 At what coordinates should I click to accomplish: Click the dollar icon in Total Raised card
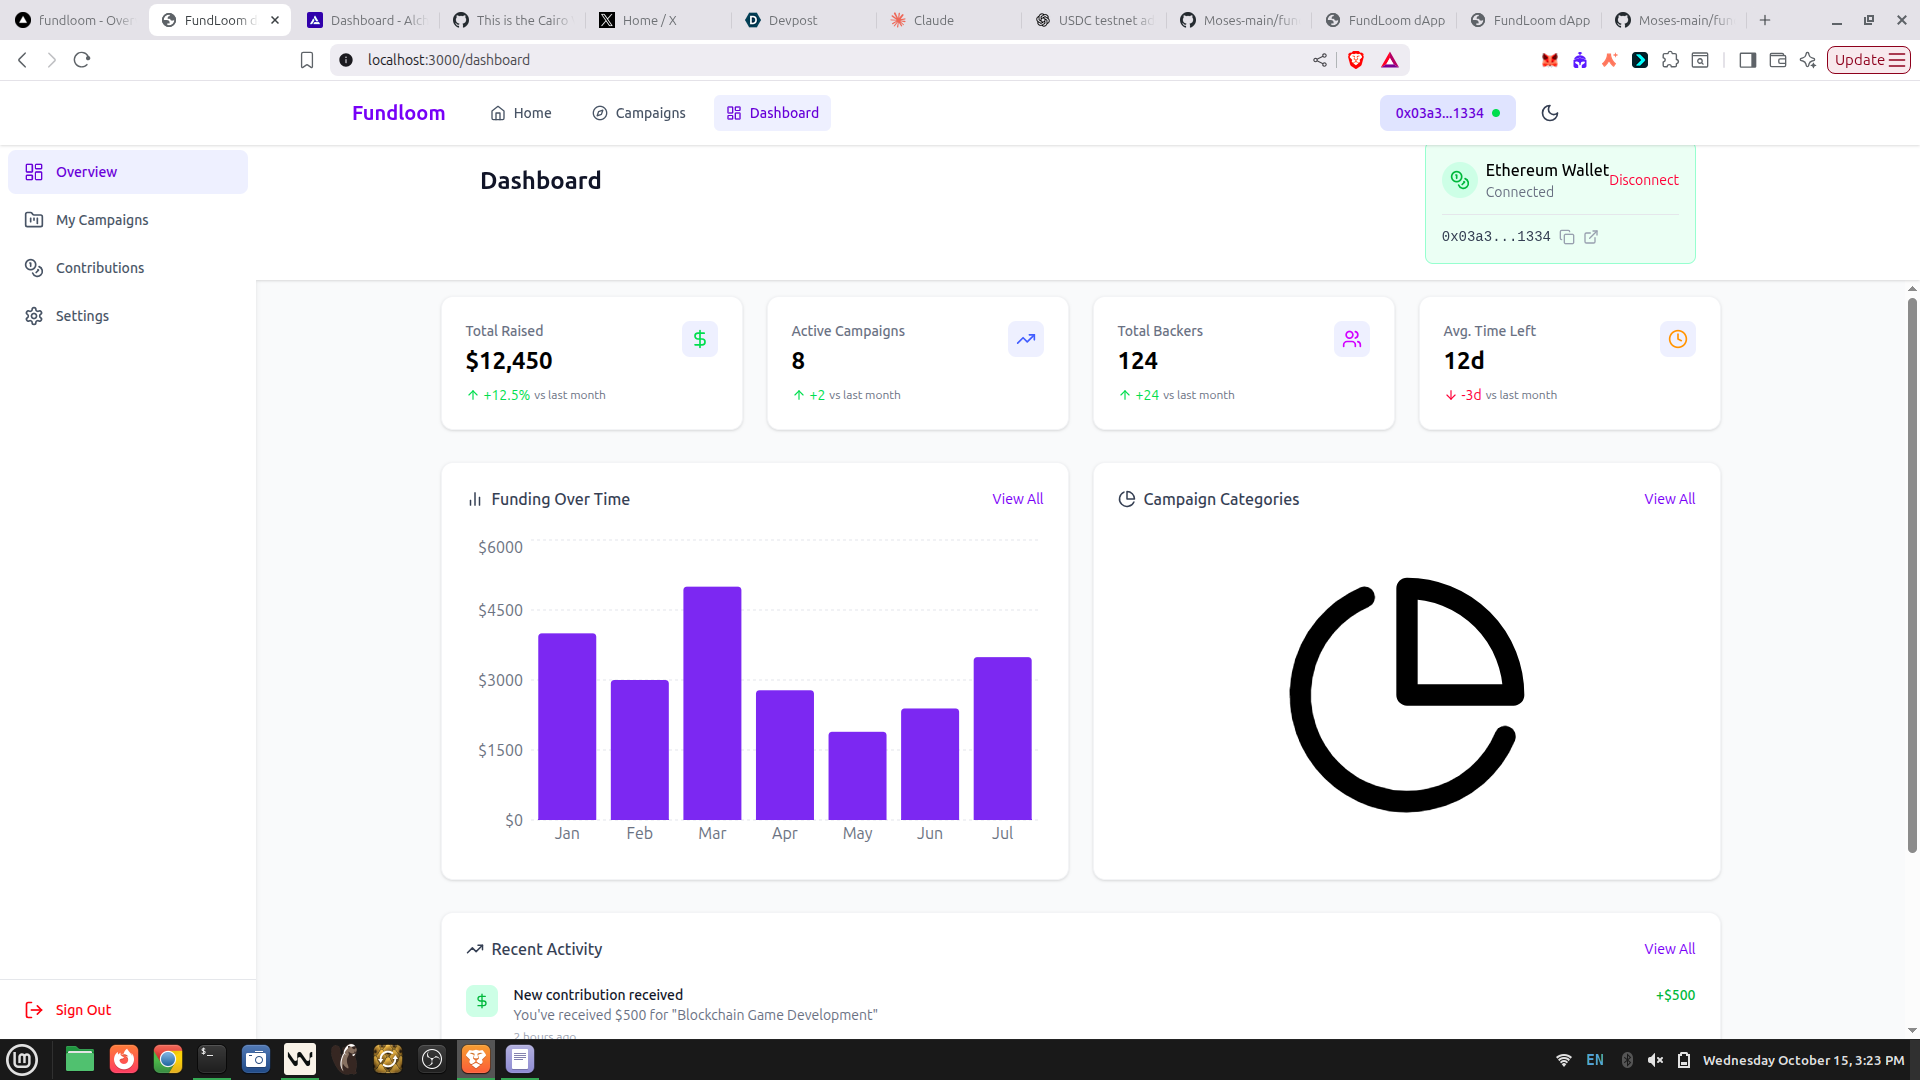pyautogui.click(x=700, y=339)
